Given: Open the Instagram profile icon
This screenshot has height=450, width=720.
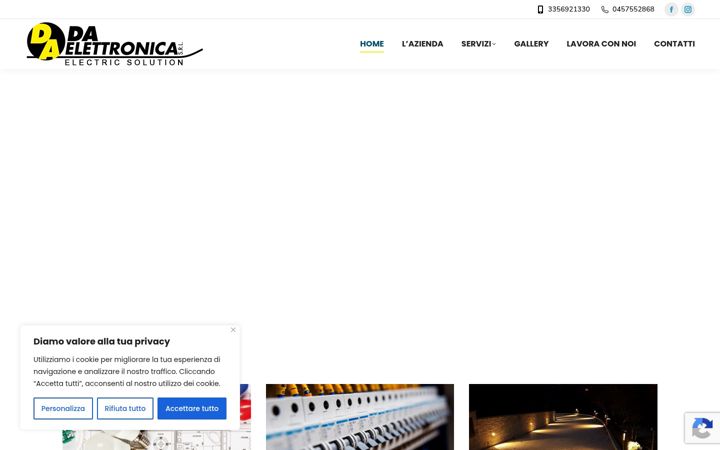Looking at the screenshot, I should (688, 9).
